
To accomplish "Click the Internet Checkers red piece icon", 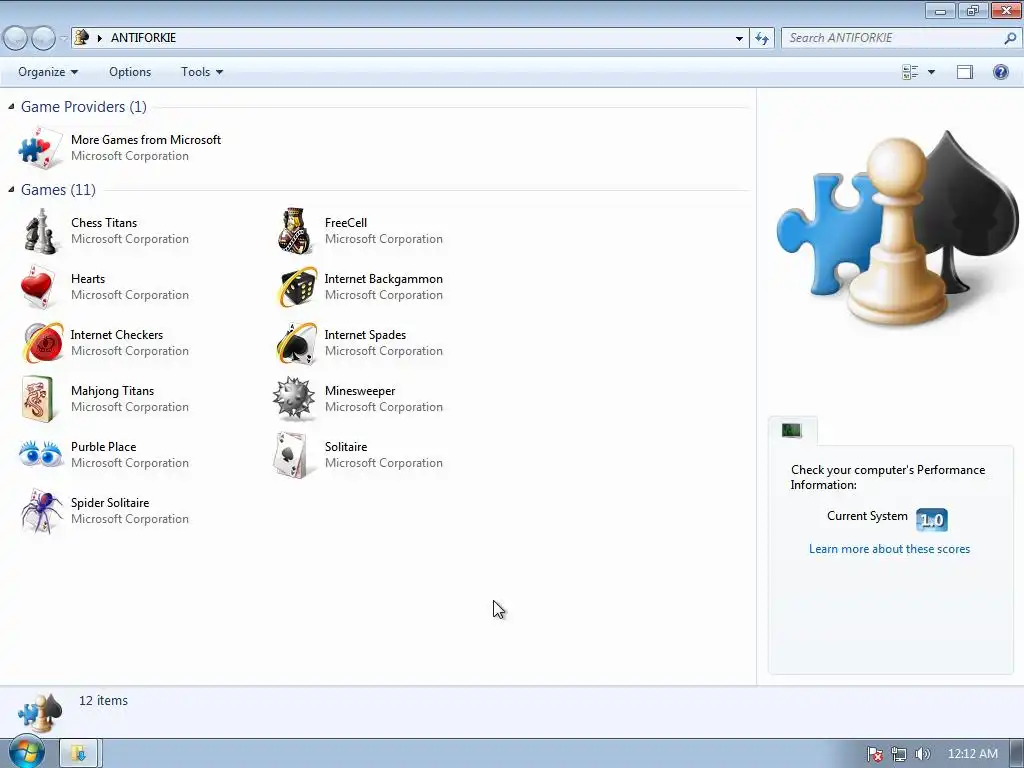I will pos(42,343).
